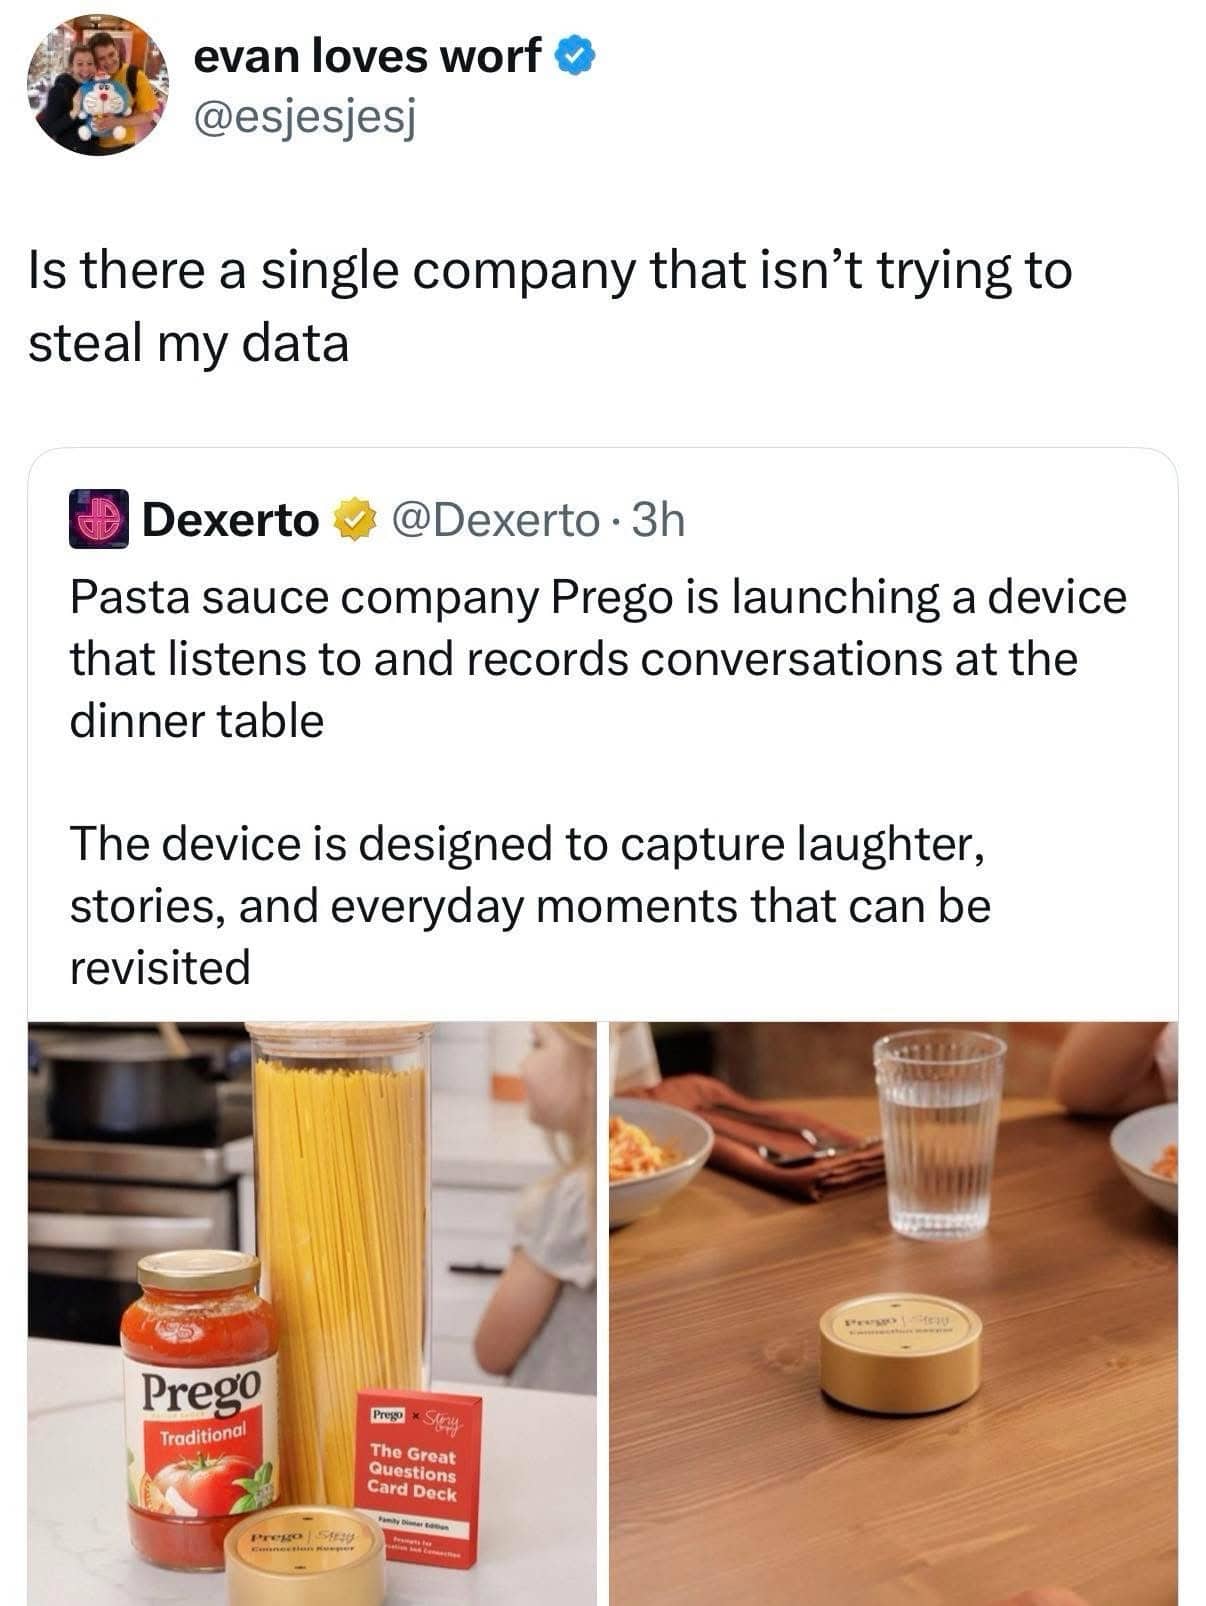The width and height of the screenshot is (1206, 1606).
Task: Click the gold Prego device on the wooden table
Action: (901, 1351)
